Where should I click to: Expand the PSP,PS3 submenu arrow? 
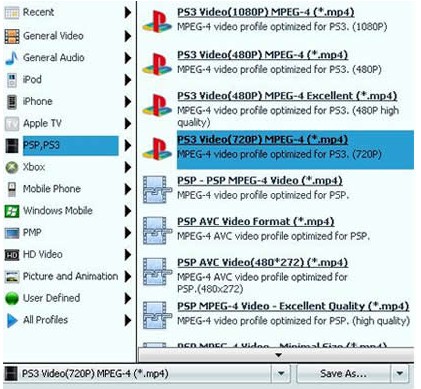(x=128, y=146)
